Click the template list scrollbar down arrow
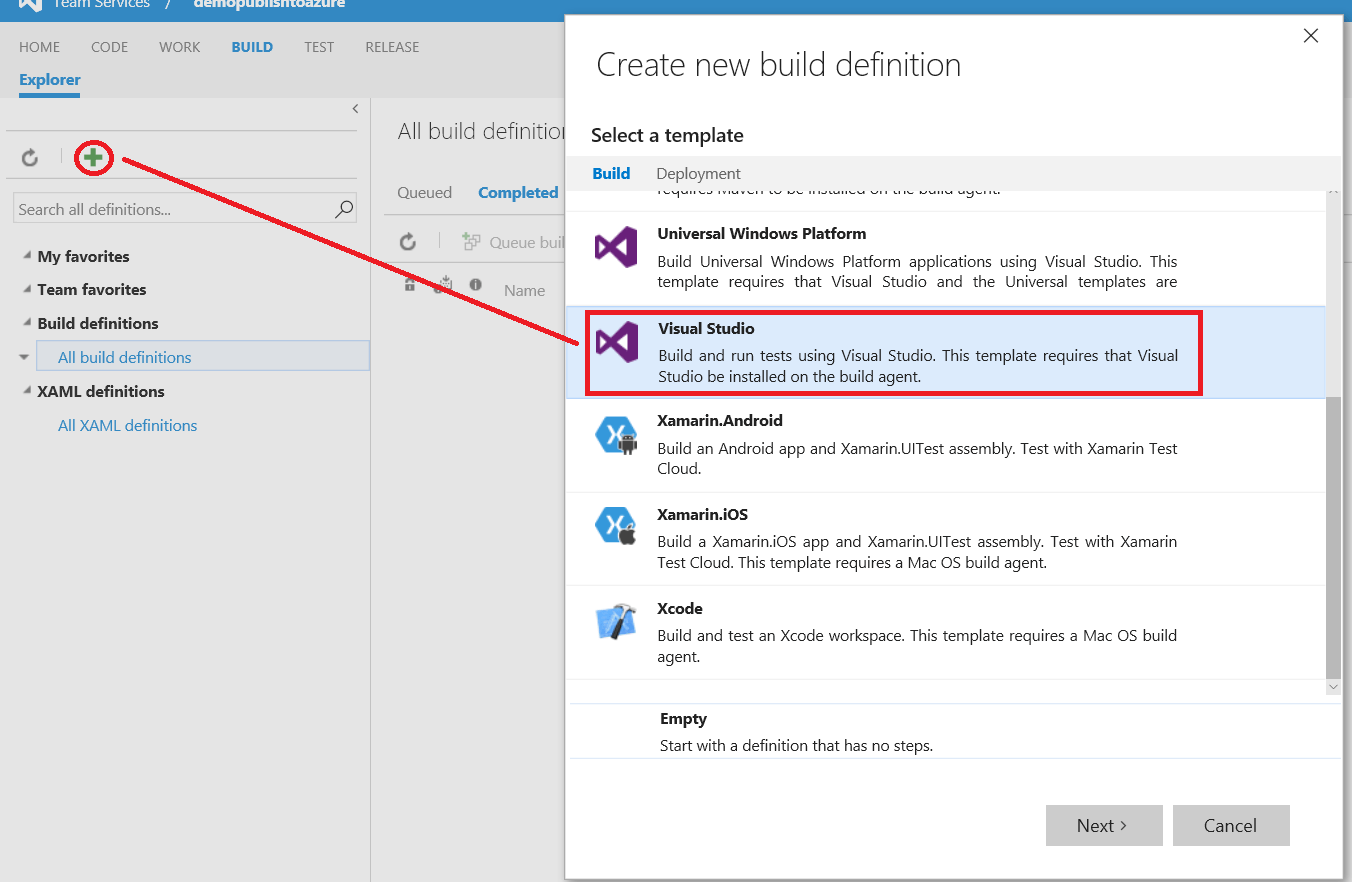The width and height of the screenshot is (1352, 882). [1333, 687]
